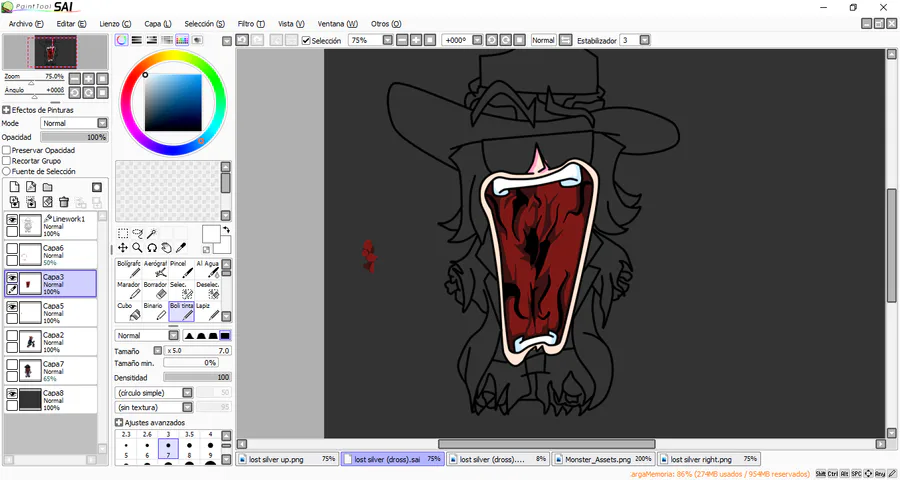The height and width of the screenshot is (480, 900).
Task: Open the Capa menu
Action: coord(158,24)
